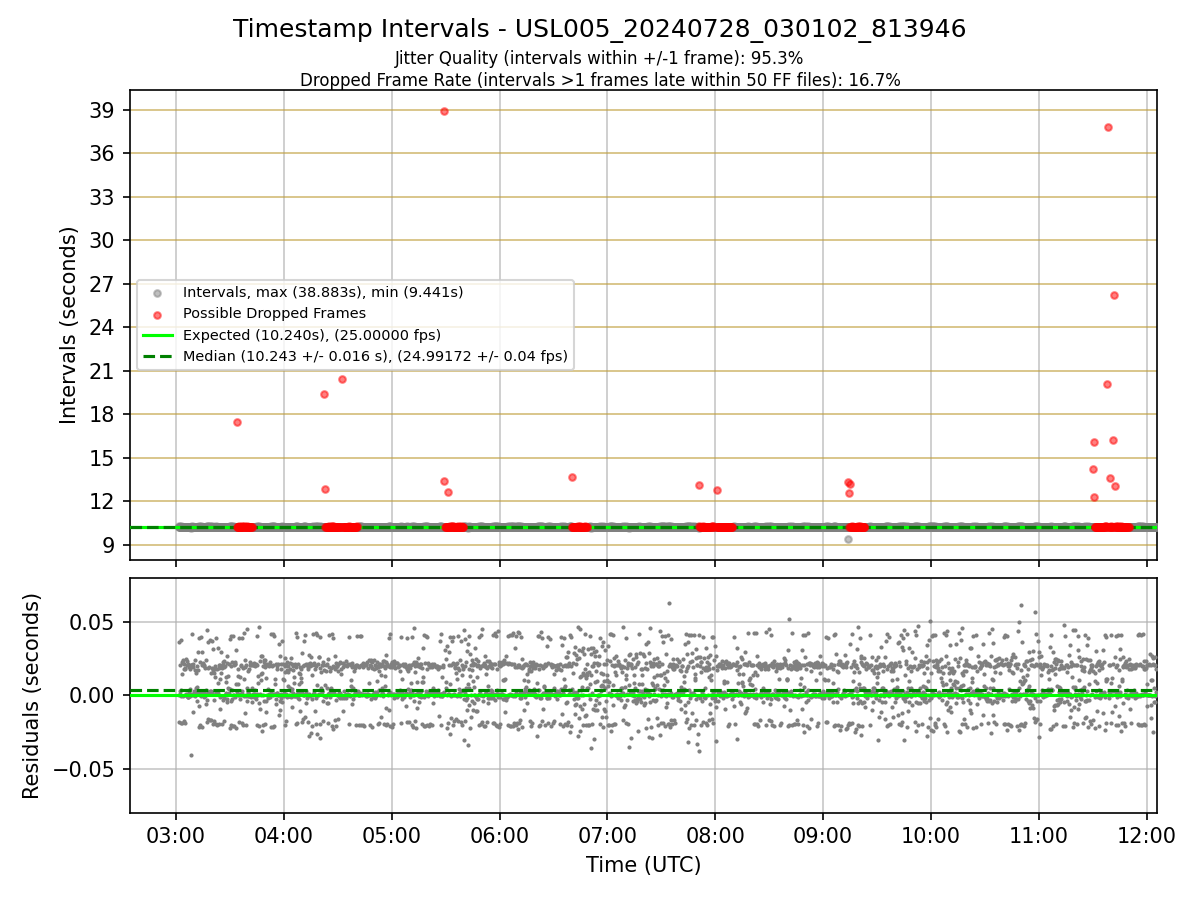
Task: Click the 39 tick on the intervals axis
Action: tap(103, 110)
